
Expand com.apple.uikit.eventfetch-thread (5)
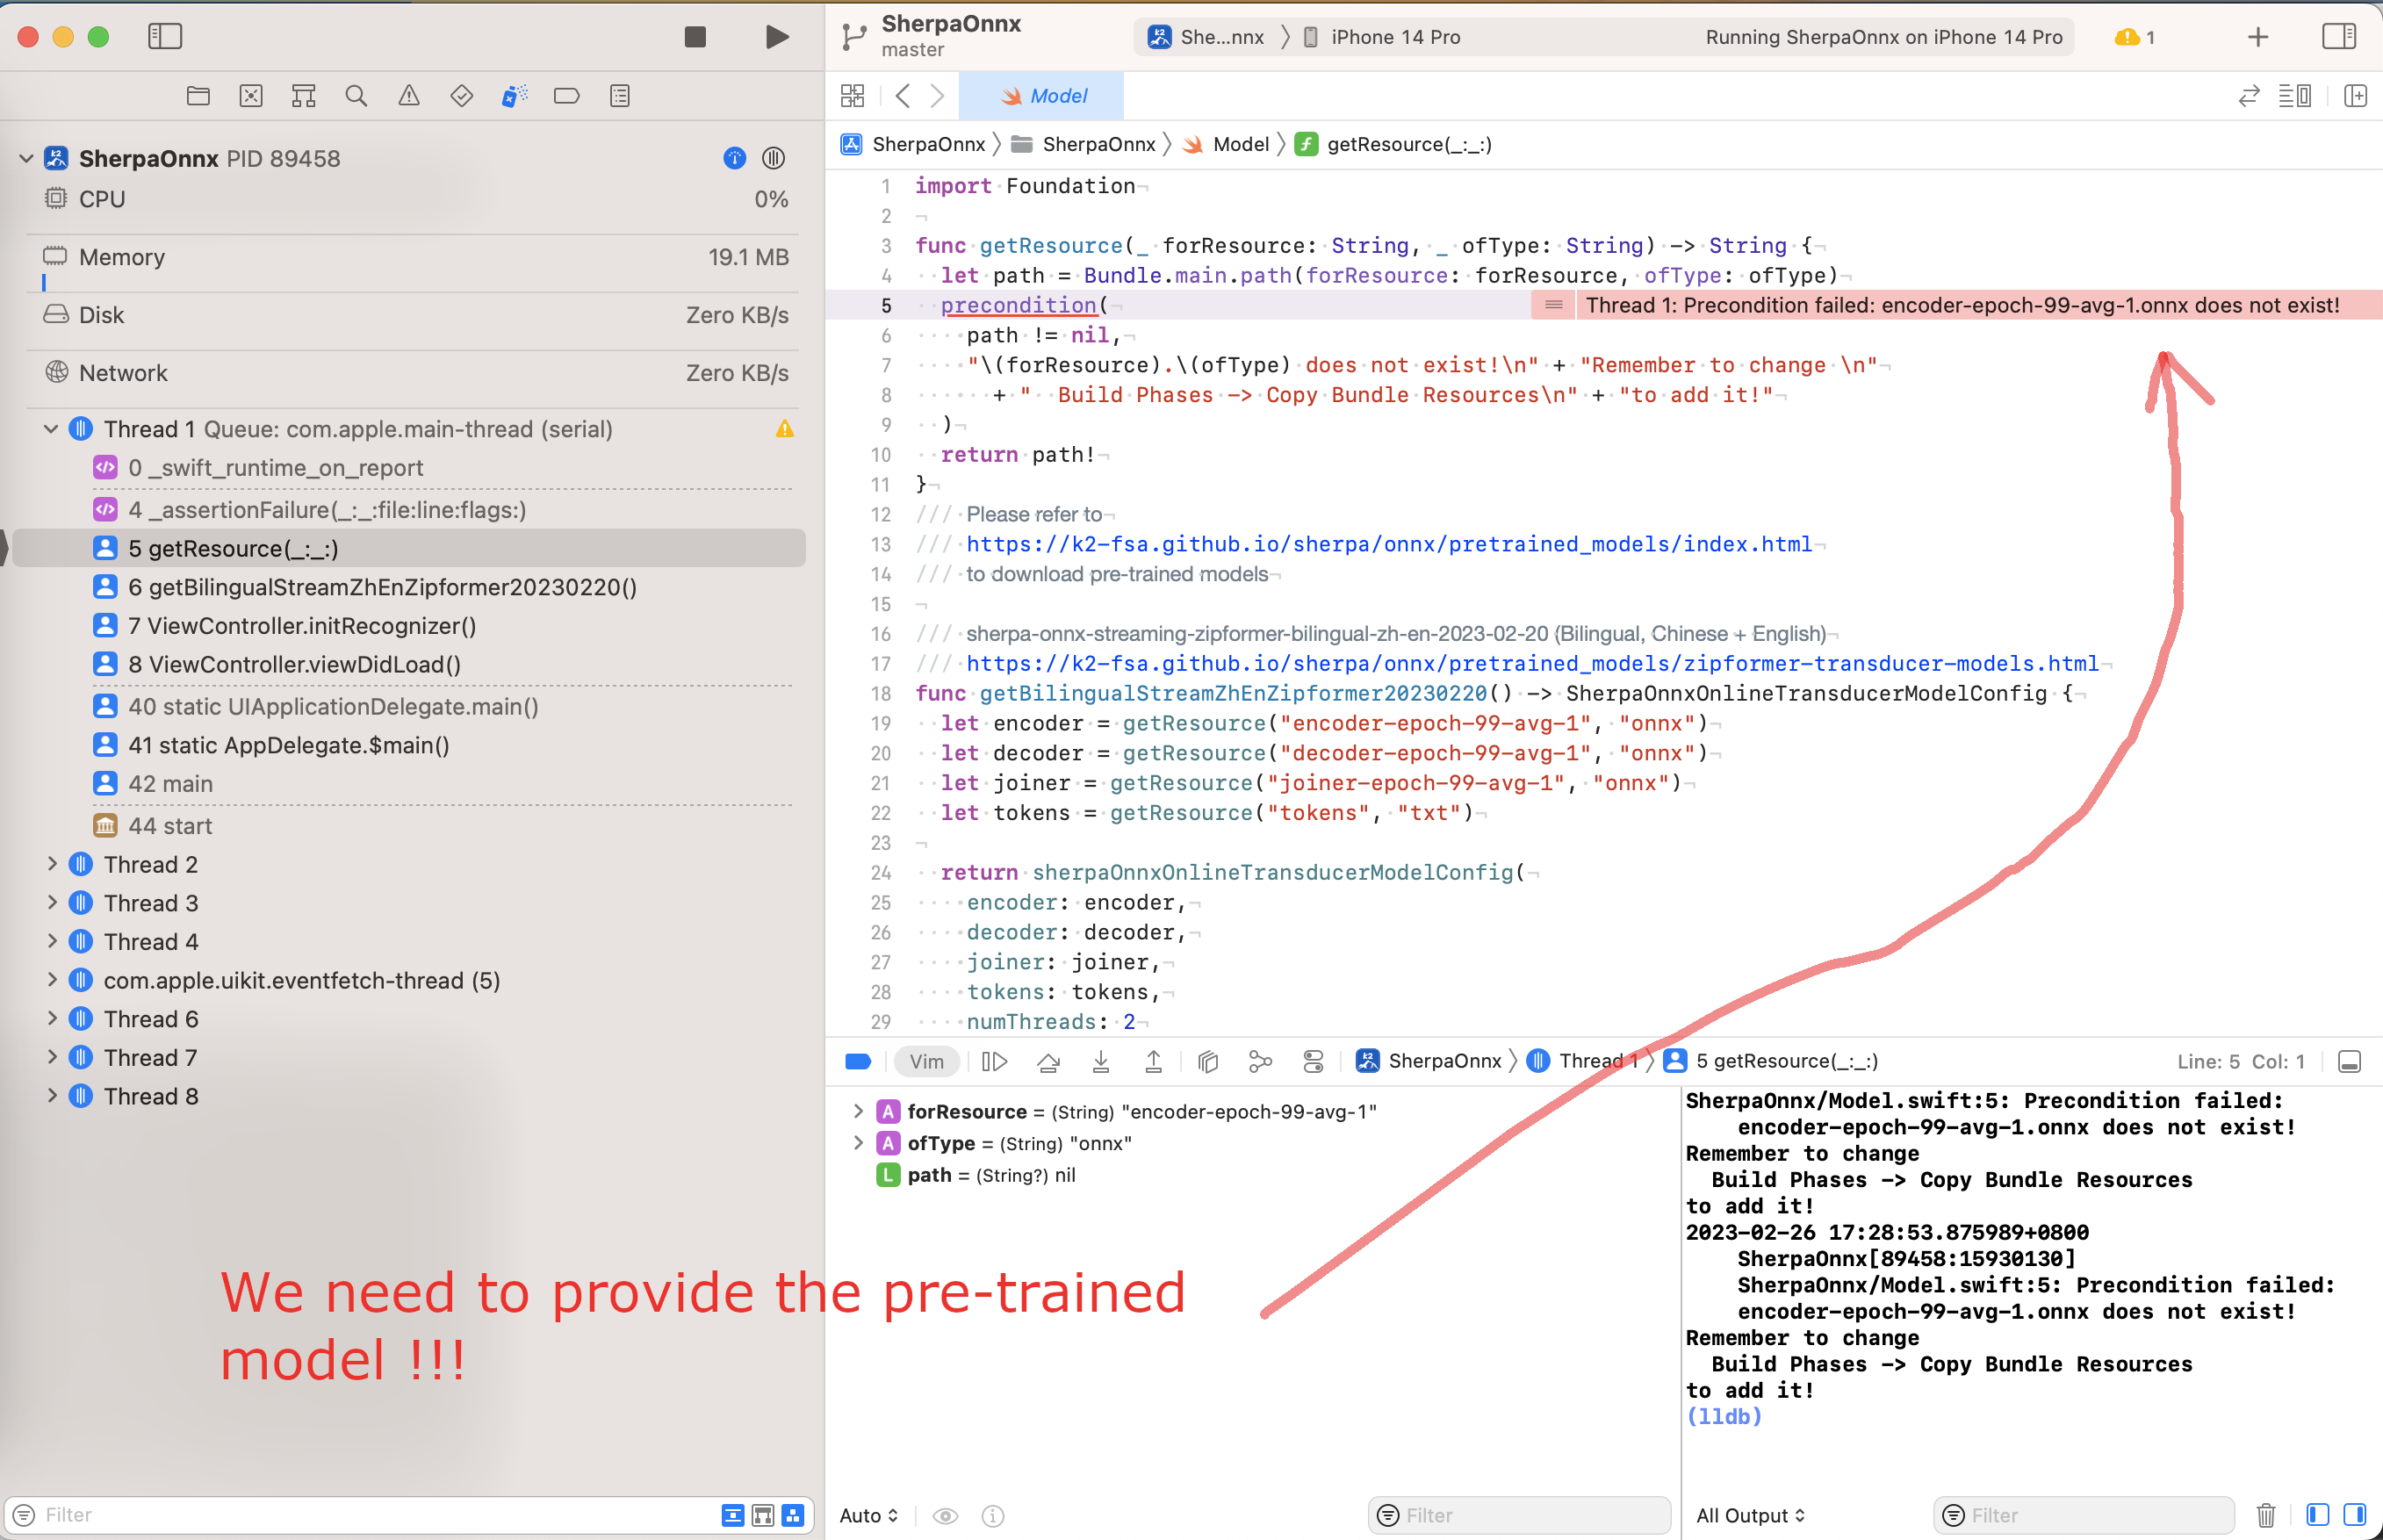coord(52,980)
